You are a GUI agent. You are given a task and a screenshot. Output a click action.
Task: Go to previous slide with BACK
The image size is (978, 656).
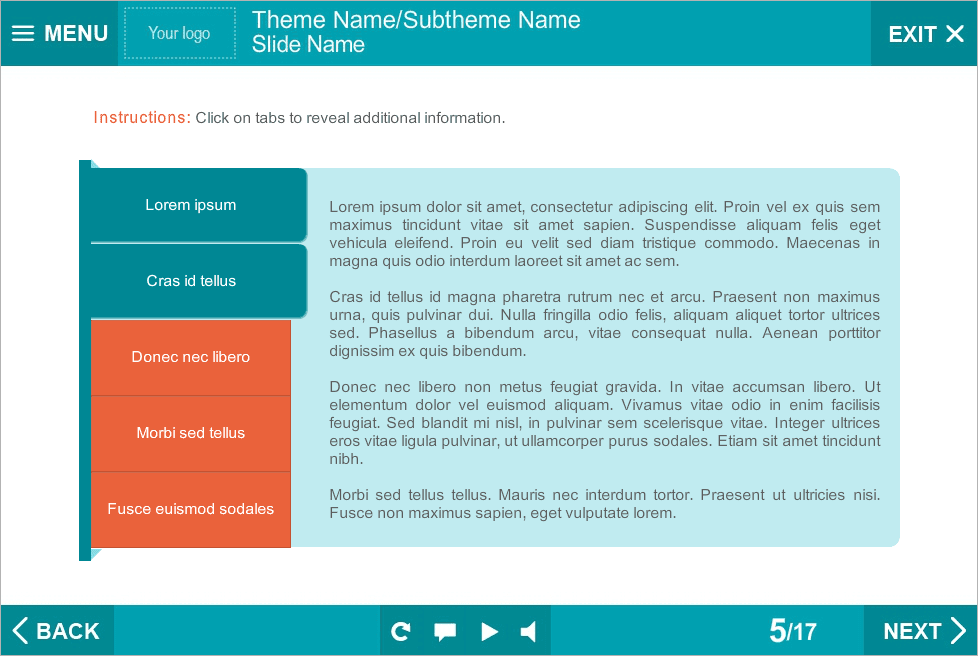[57, 631]
